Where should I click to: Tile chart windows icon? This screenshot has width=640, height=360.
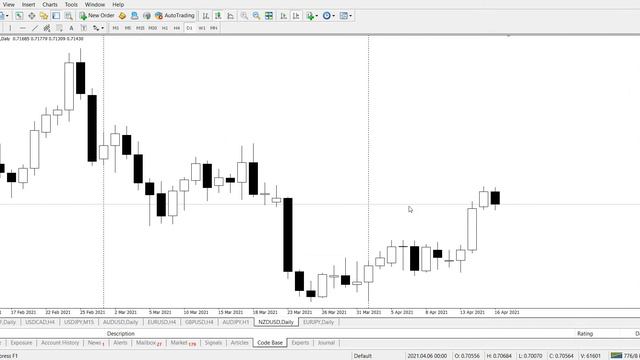[x=269, y=16]
